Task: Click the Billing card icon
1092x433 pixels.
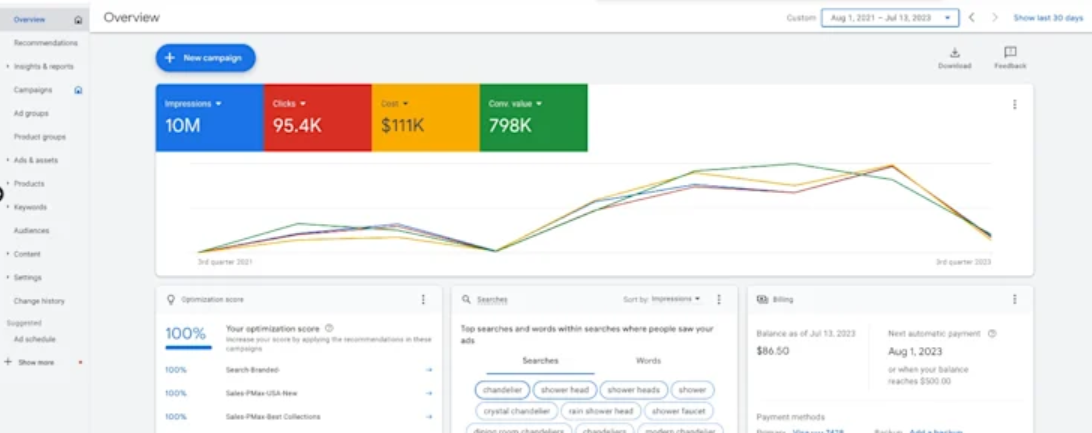Action: (x=762, y=299)
